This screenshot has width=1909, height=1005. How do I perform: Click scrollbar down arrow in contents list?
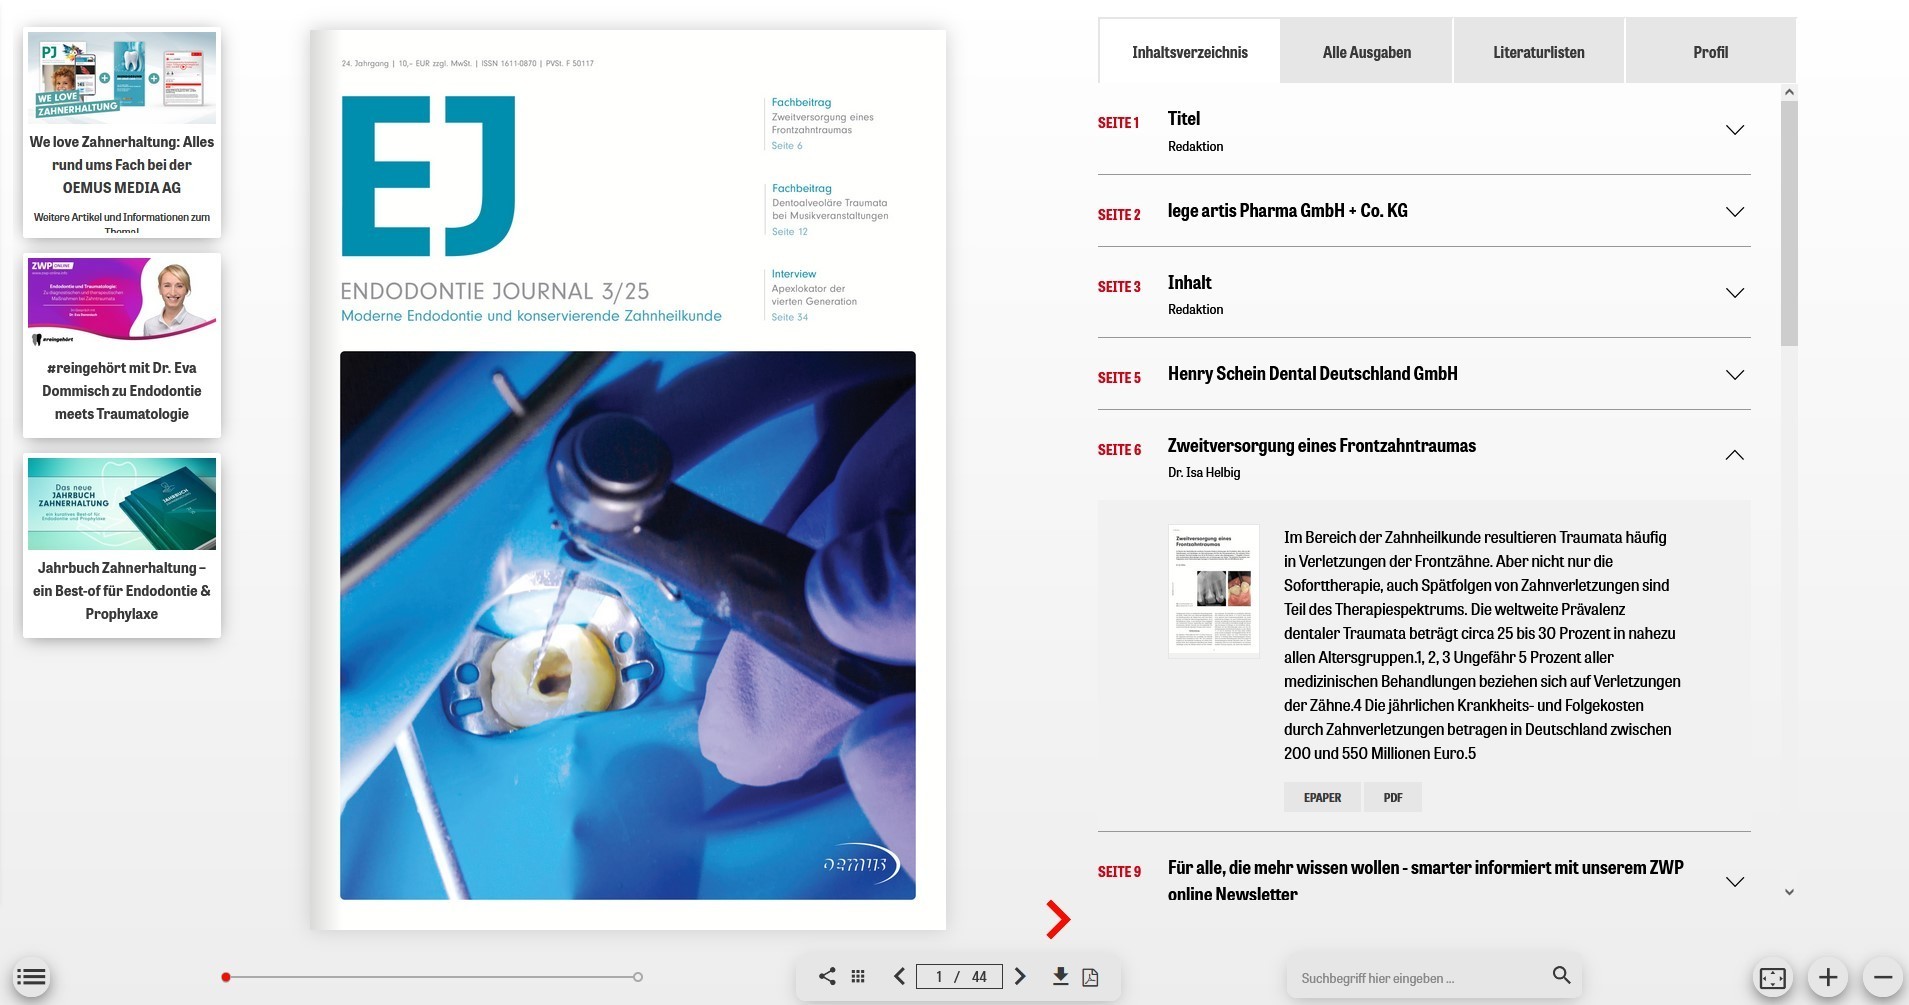[x=1789, y=892]
